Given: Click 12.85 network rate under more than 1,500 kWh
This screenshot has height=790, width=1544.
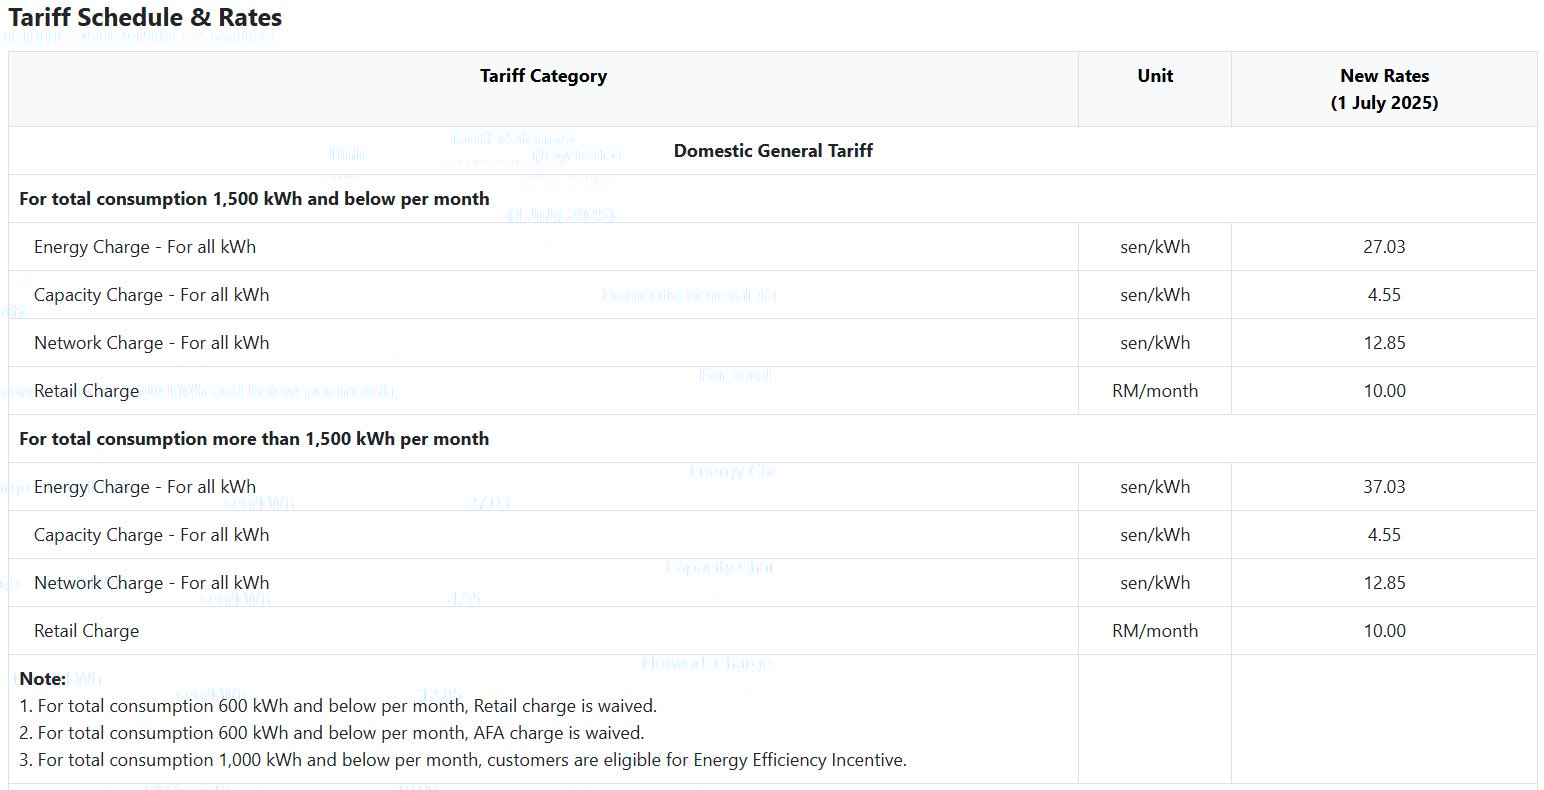Looking at the screenshot, I should (x=1383, y=583).
